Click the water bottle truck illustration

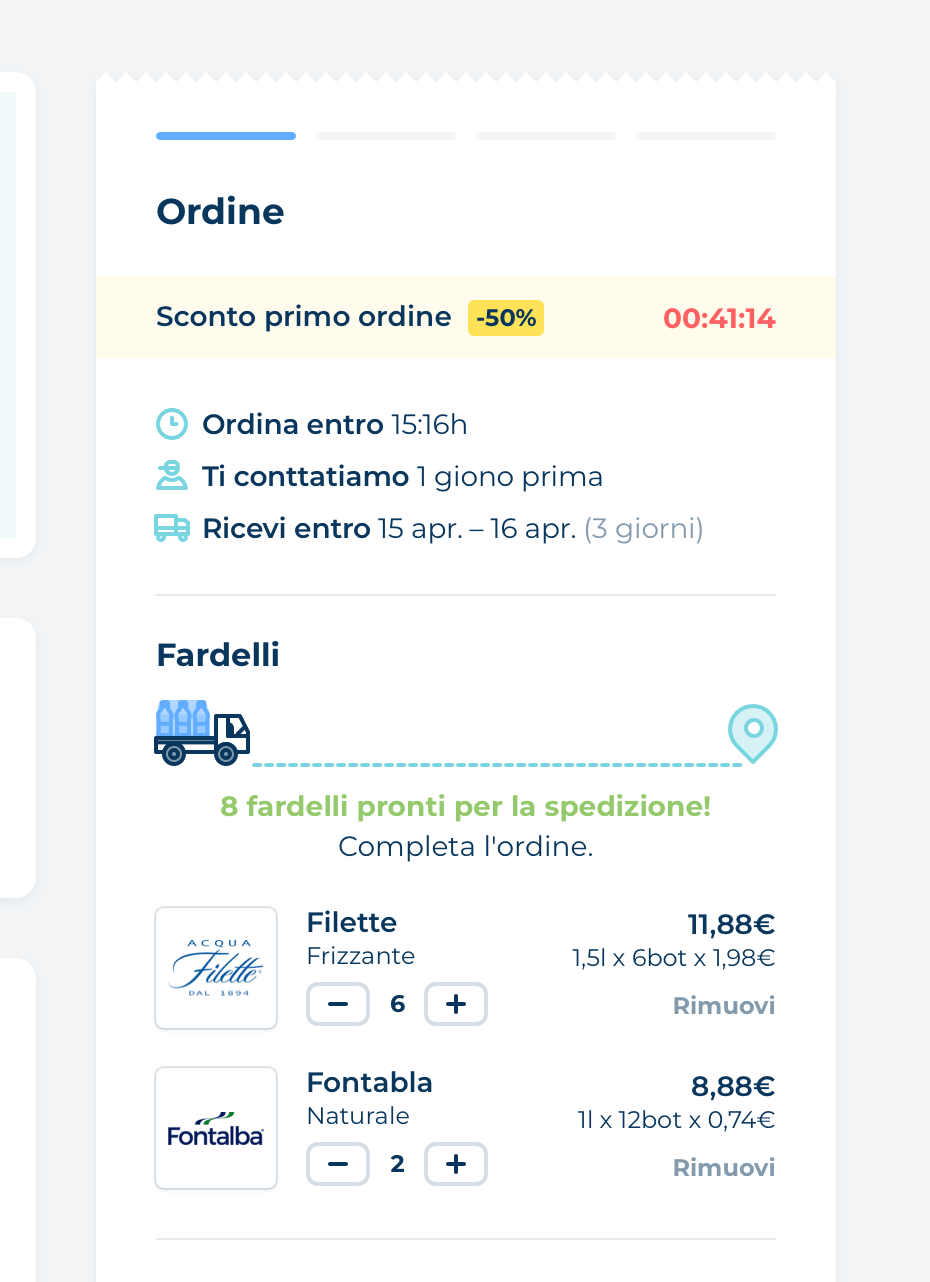[x=201, y=734]
